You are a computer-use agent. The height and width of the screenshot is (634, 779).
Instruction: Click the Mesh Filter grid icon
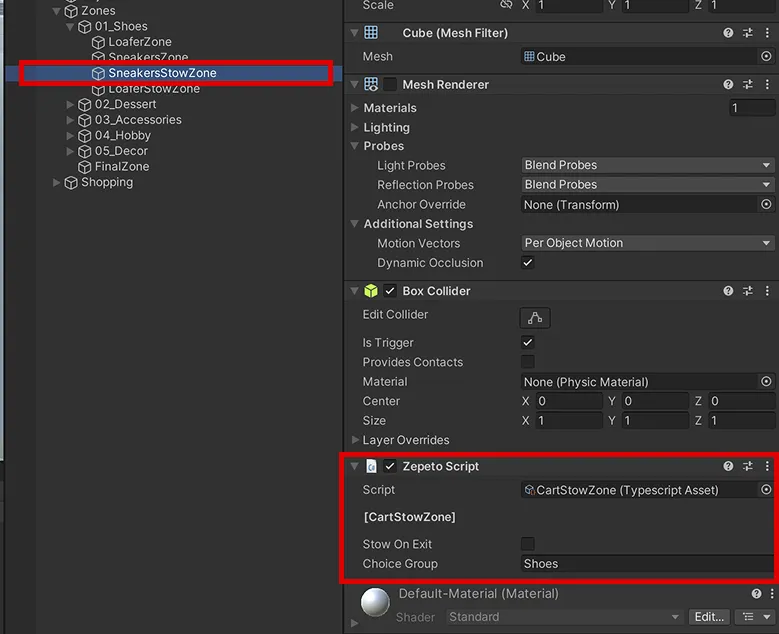371,33
